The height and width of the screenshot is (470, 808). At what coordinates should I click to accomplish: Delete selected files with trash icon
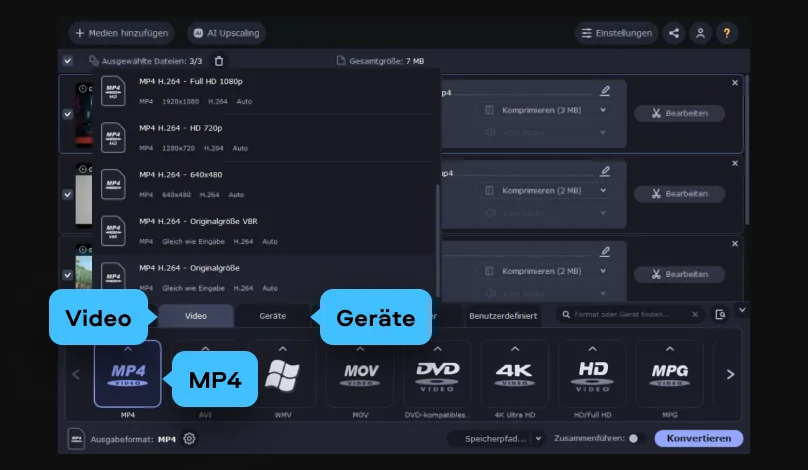(219, 61)
